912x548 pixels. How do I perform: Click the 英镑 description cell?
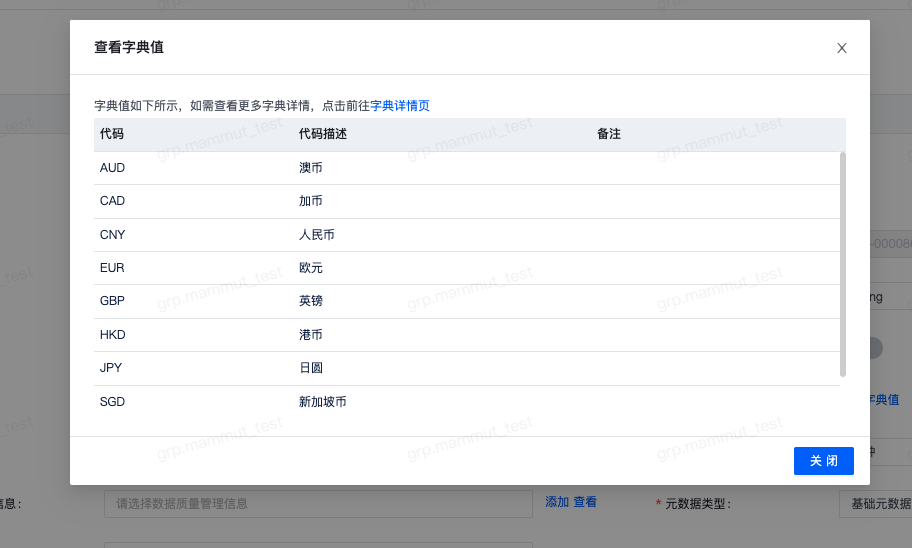311,301
